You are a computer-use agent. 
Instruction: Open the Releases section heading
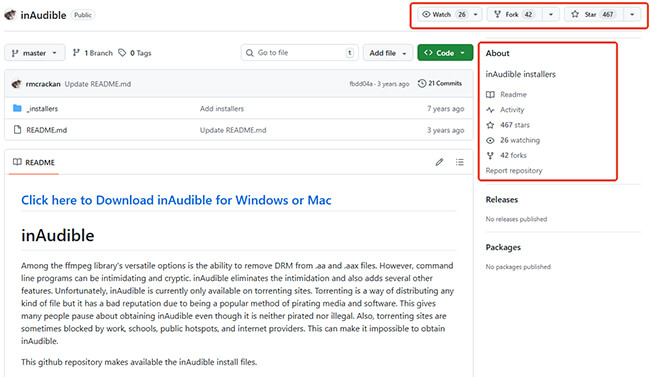(x=502, y=199)
